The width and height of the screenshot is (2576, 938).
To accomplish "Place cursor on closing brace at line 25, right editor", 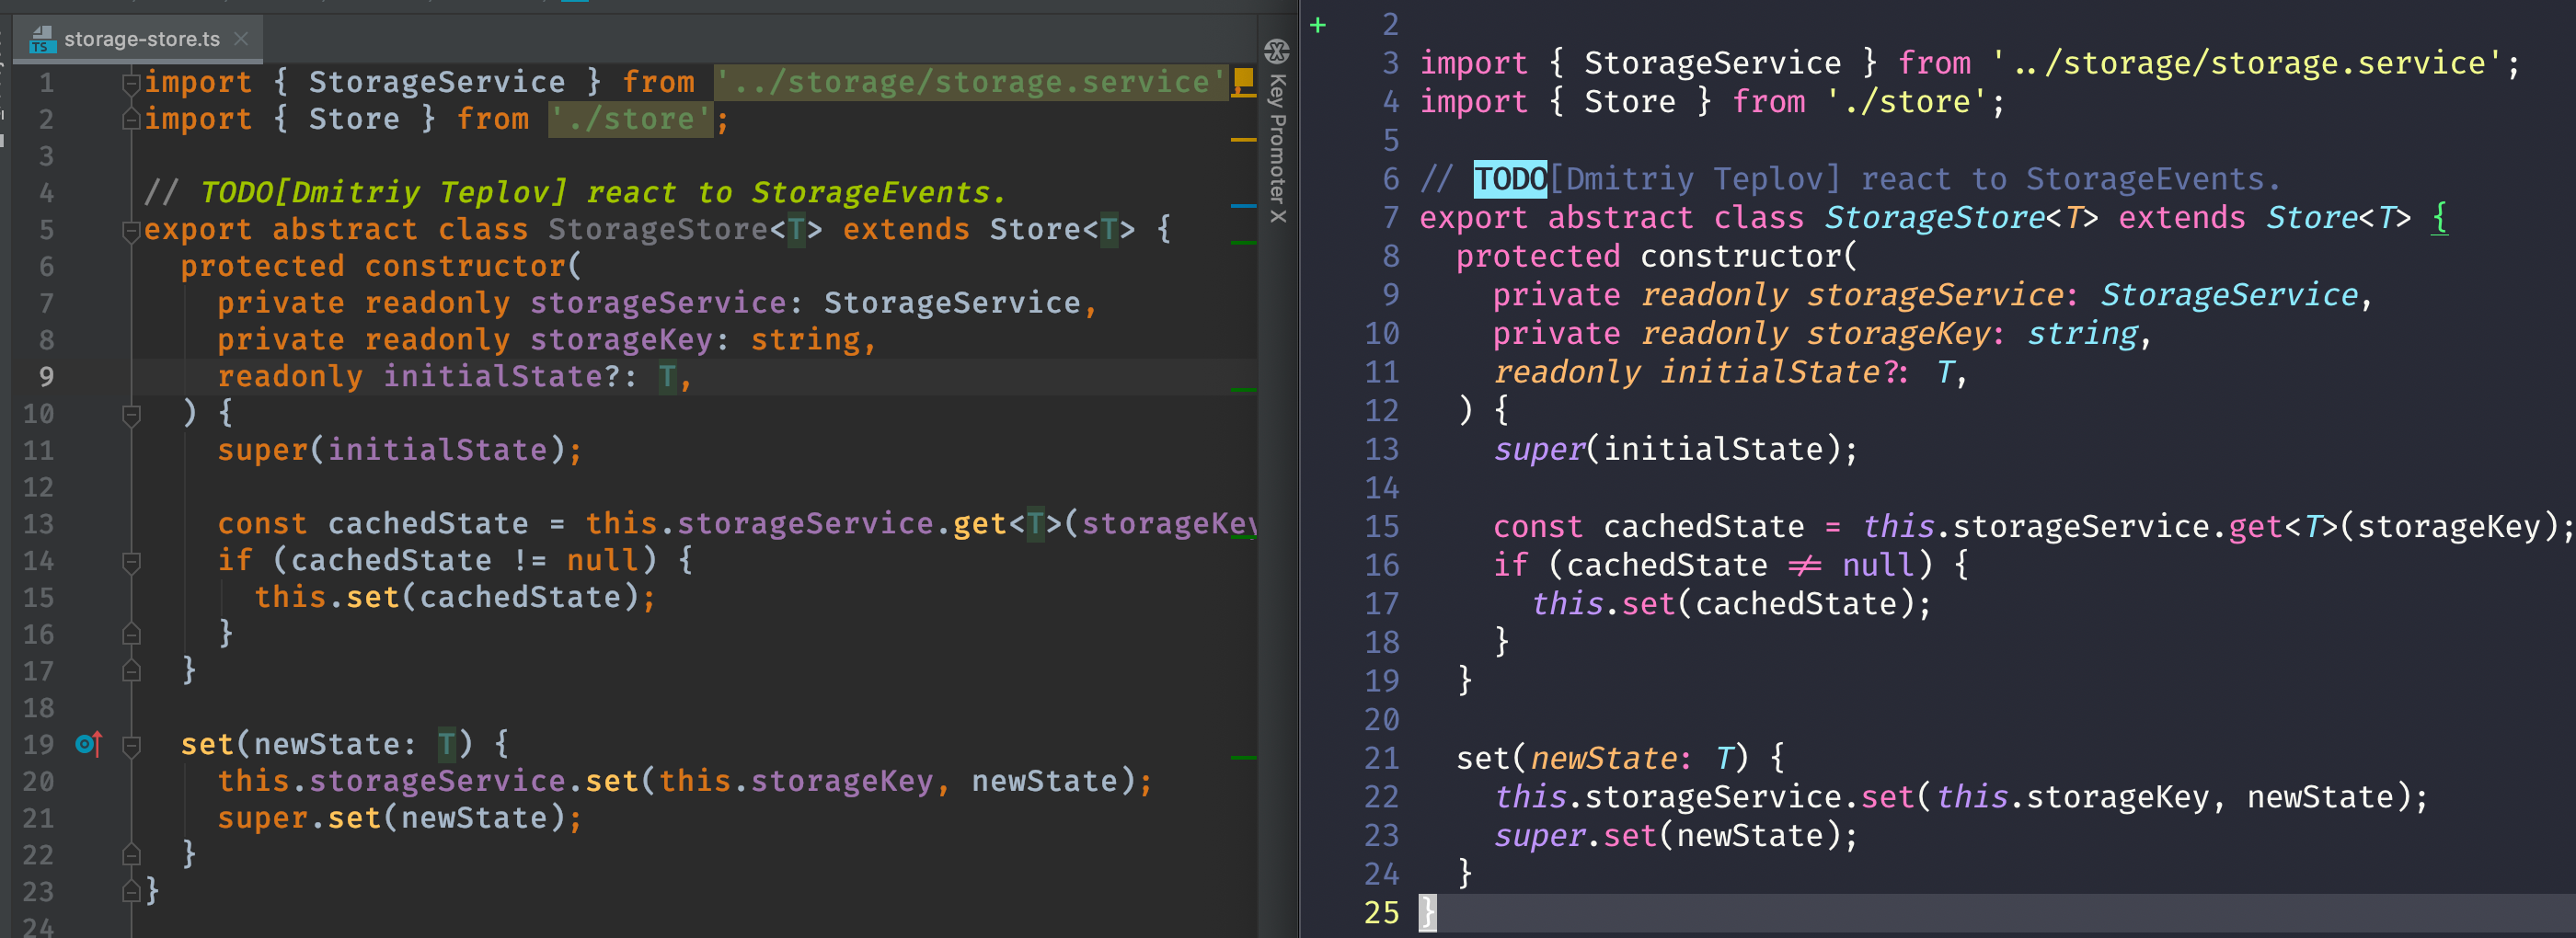I will click(x=1427, y=912).
